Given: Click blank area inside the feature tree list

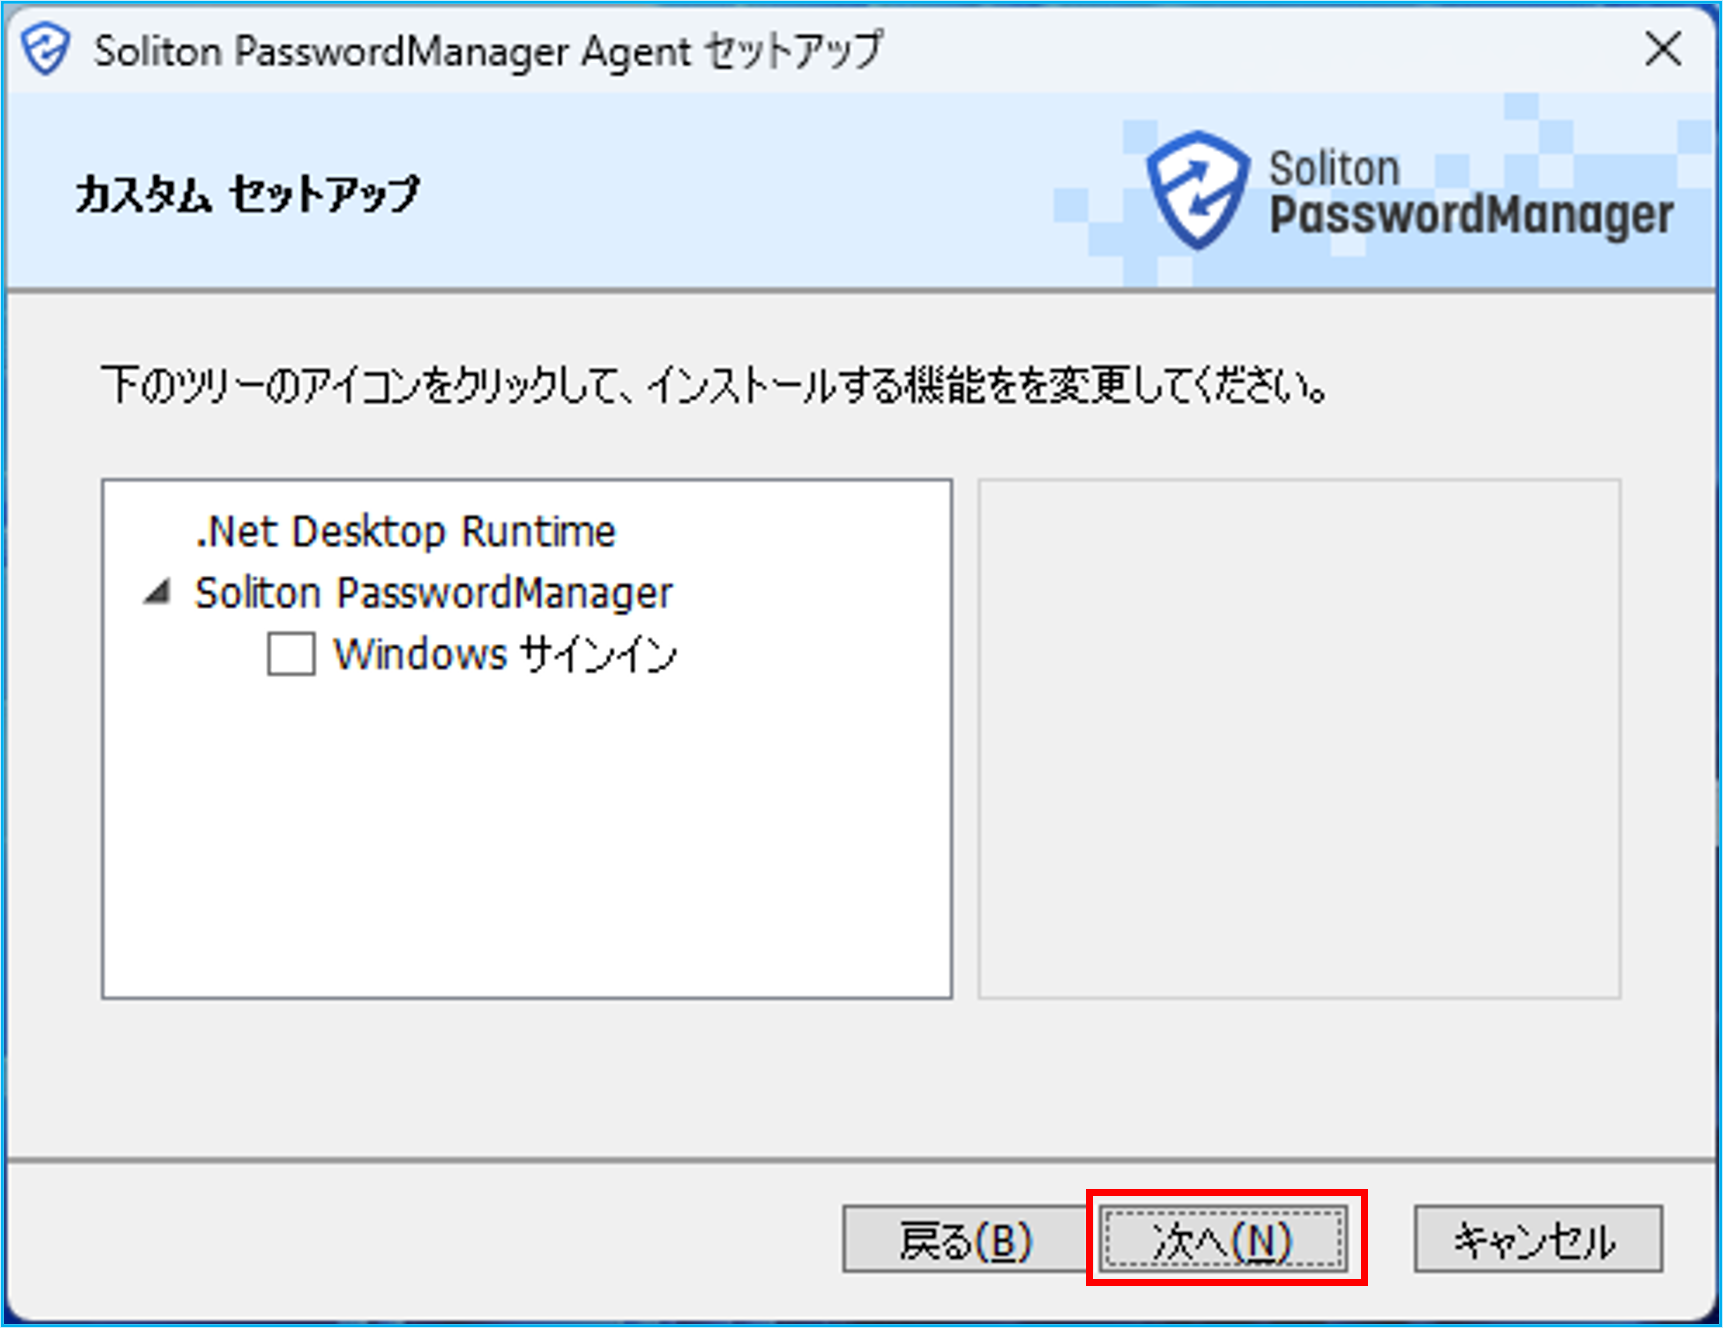Looking at the screenshot, I should pyautogui.click(x=527, y=840).
